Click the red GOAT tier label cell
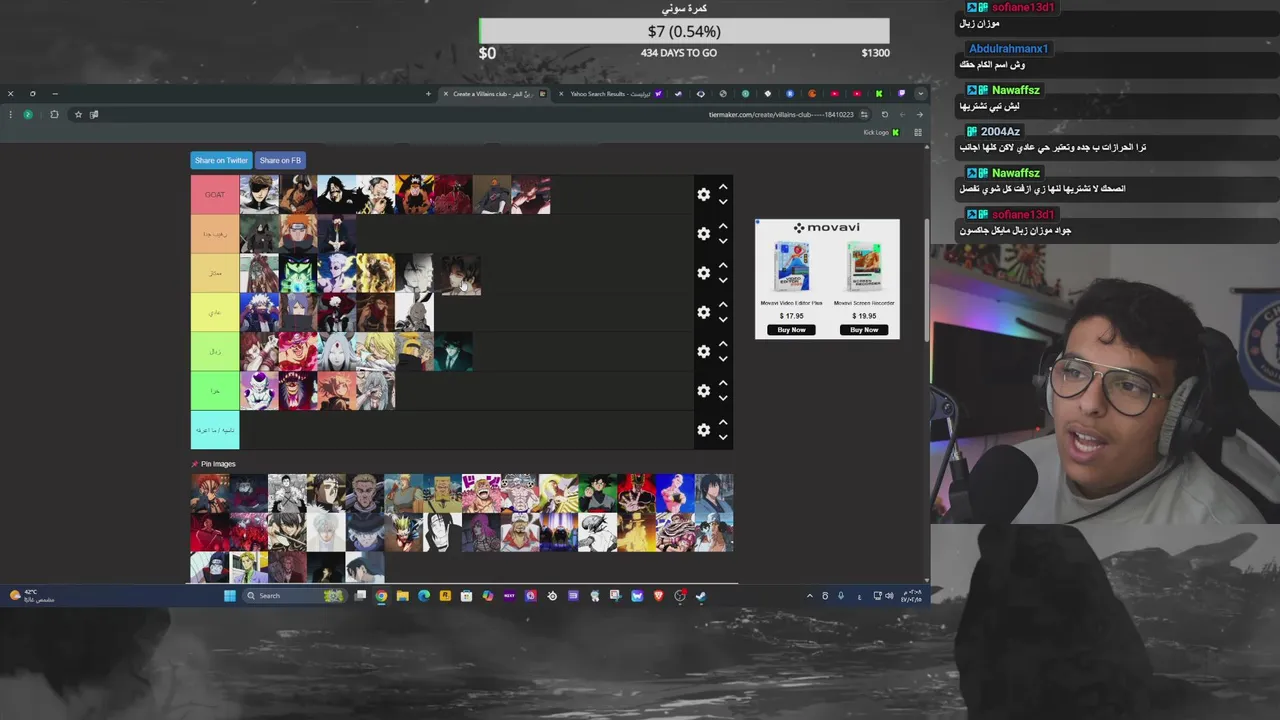Image resolution: width=1280 pixels, height=720 pixels. tap(215, 195)
